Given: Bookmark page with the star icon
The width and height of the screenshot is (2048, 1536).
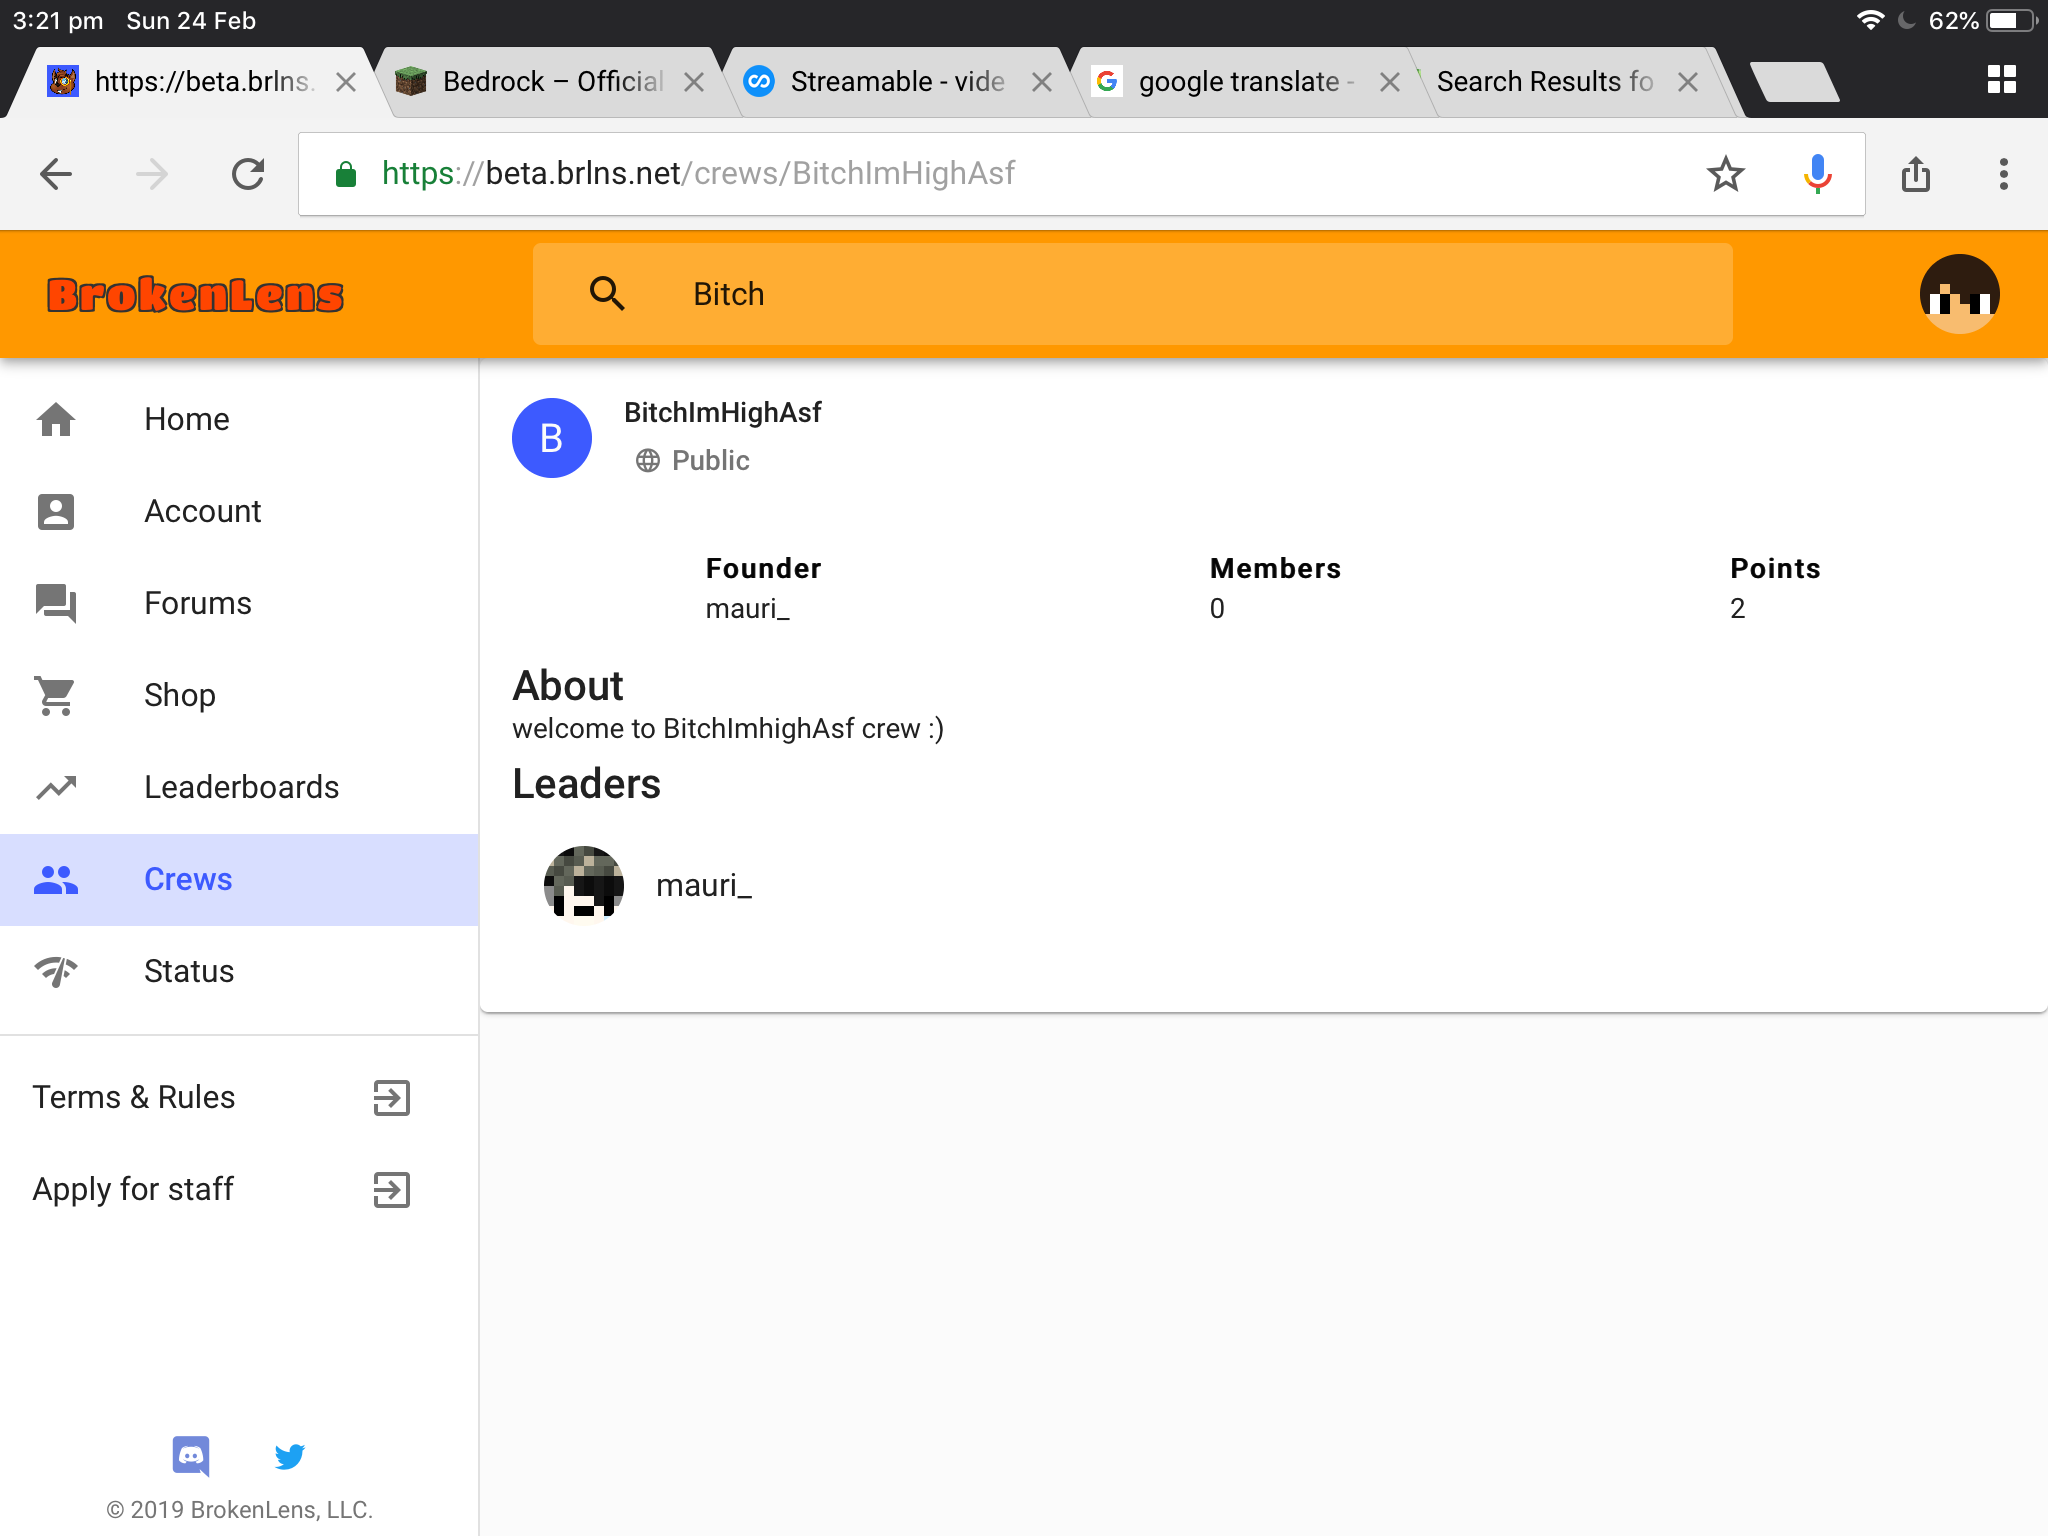Looking at the screenshot, I should click(1725, 174).
